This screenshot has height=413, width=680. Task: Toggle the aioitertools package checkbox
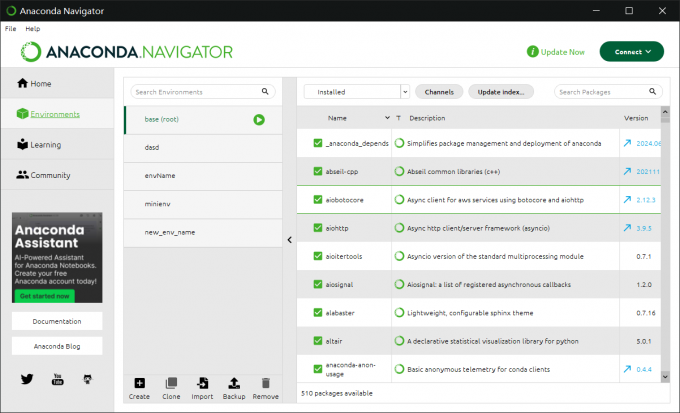pos(318,256)
